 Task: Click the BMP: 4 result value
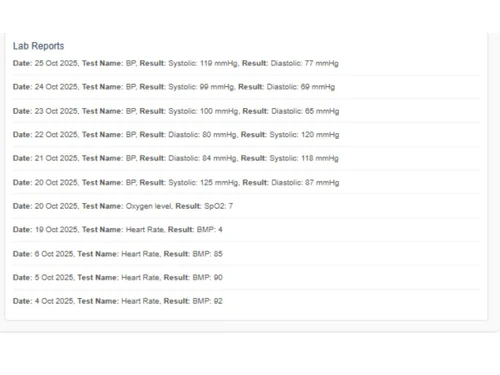pos(209,230)
